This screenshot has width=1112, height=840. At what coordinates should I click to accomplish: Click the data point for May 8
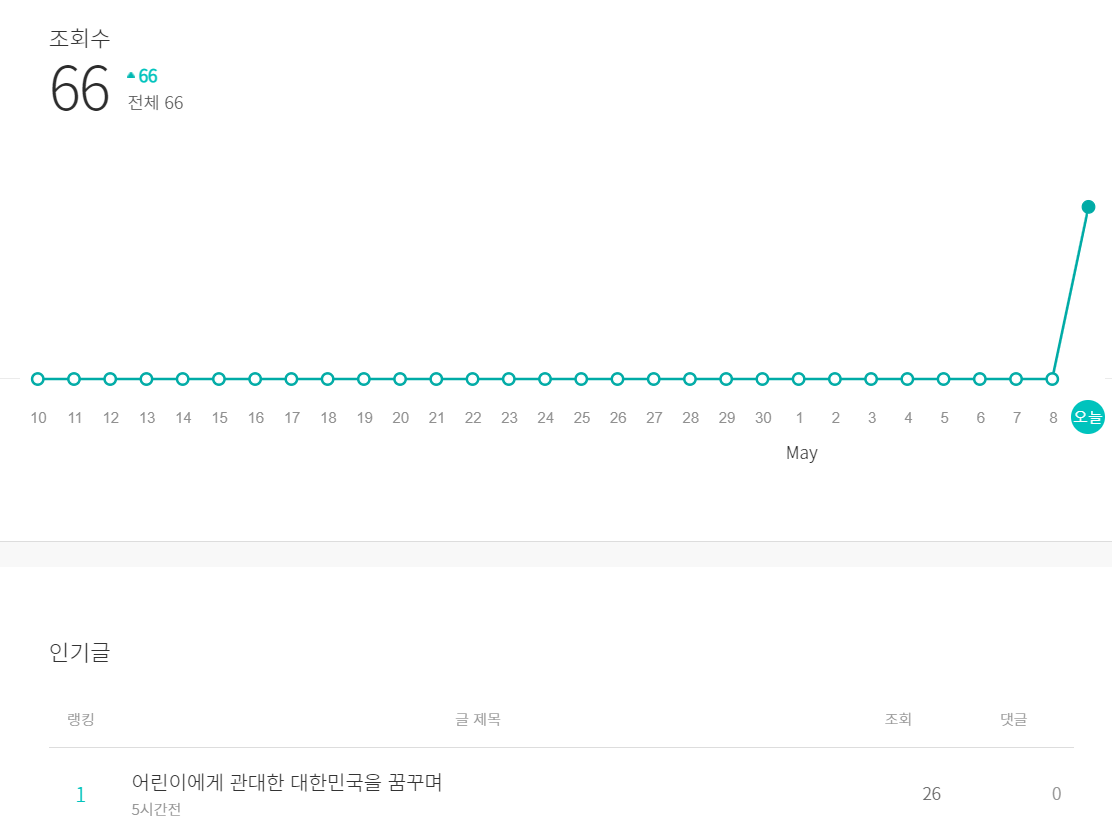[x=1052, y=378]
